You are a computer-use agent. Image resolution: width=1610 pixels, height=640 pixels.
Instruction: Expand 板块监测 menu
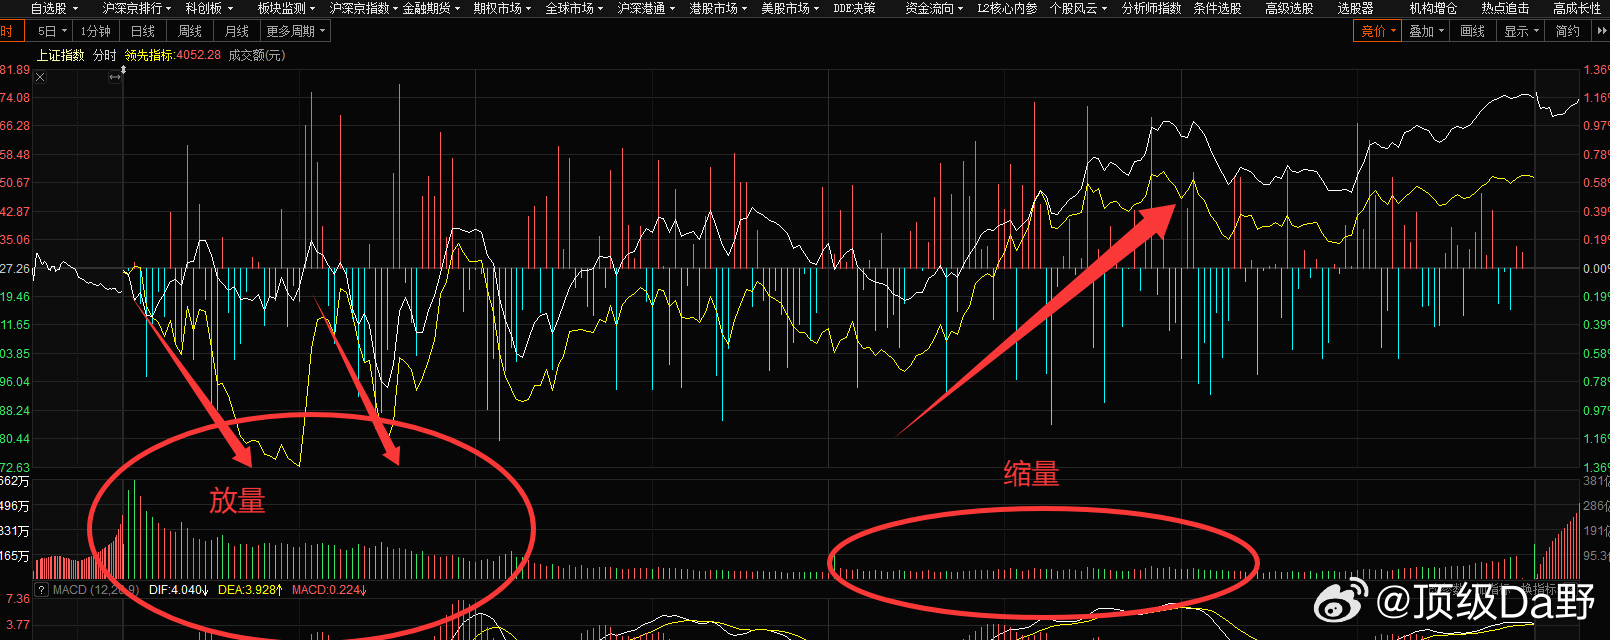tap(286, 8)
